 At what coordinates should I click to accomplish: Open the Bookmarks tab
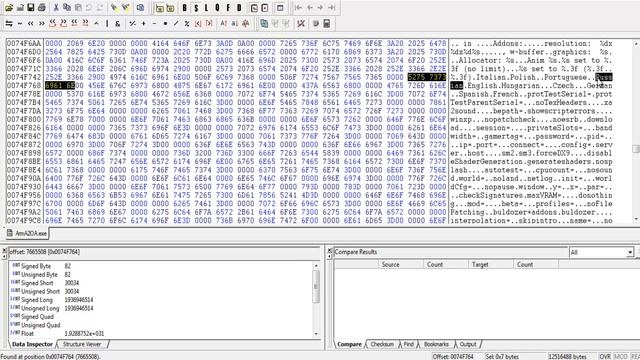pos(436,344)
